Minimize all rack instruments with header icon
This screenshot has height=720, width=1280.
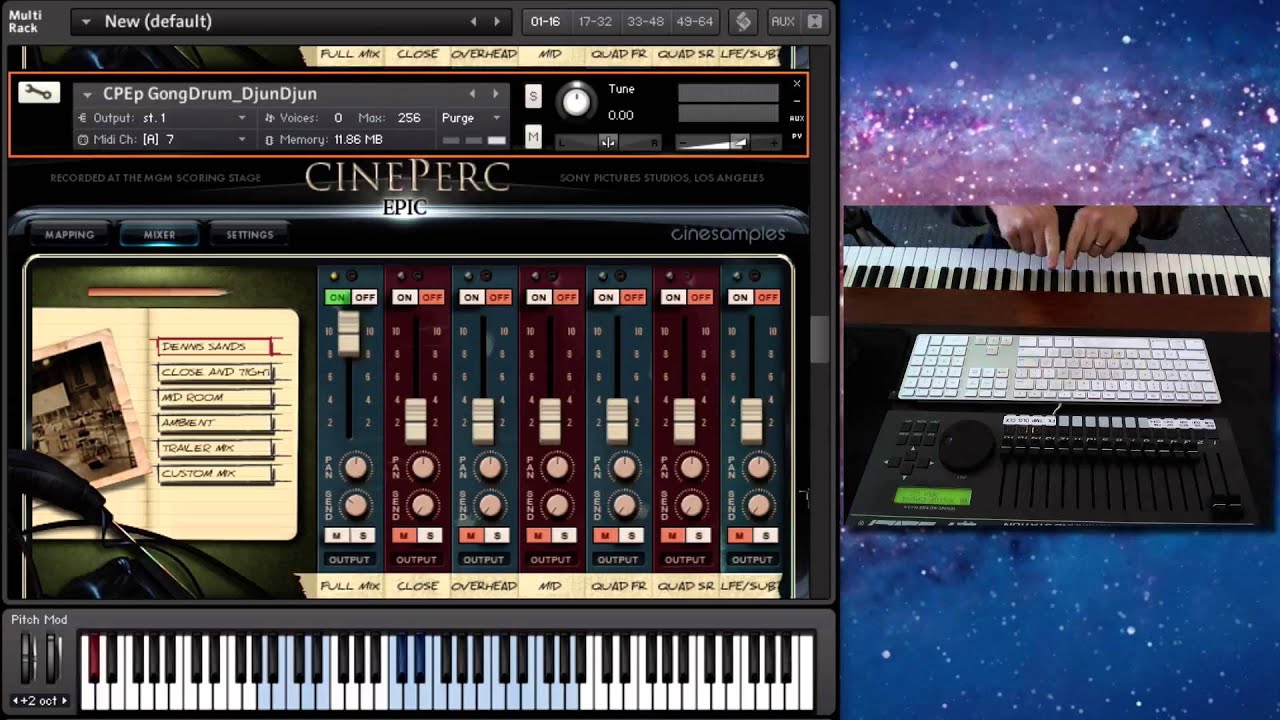(815, 21)
